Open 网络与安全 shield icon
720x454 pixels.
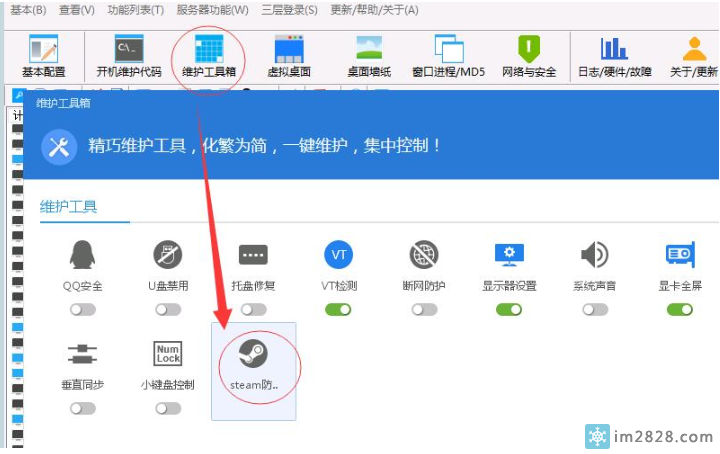pos(528,54)
